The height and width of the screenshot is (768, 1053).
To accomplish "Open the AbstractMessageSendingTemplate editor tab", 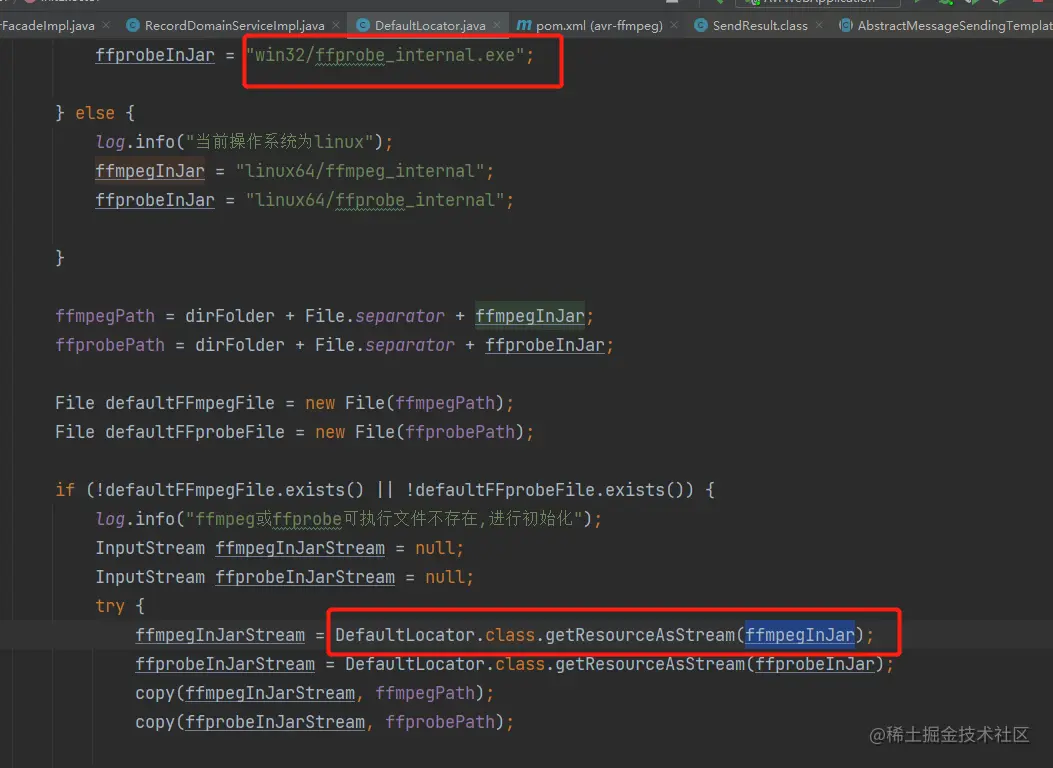I will point(947,26).
